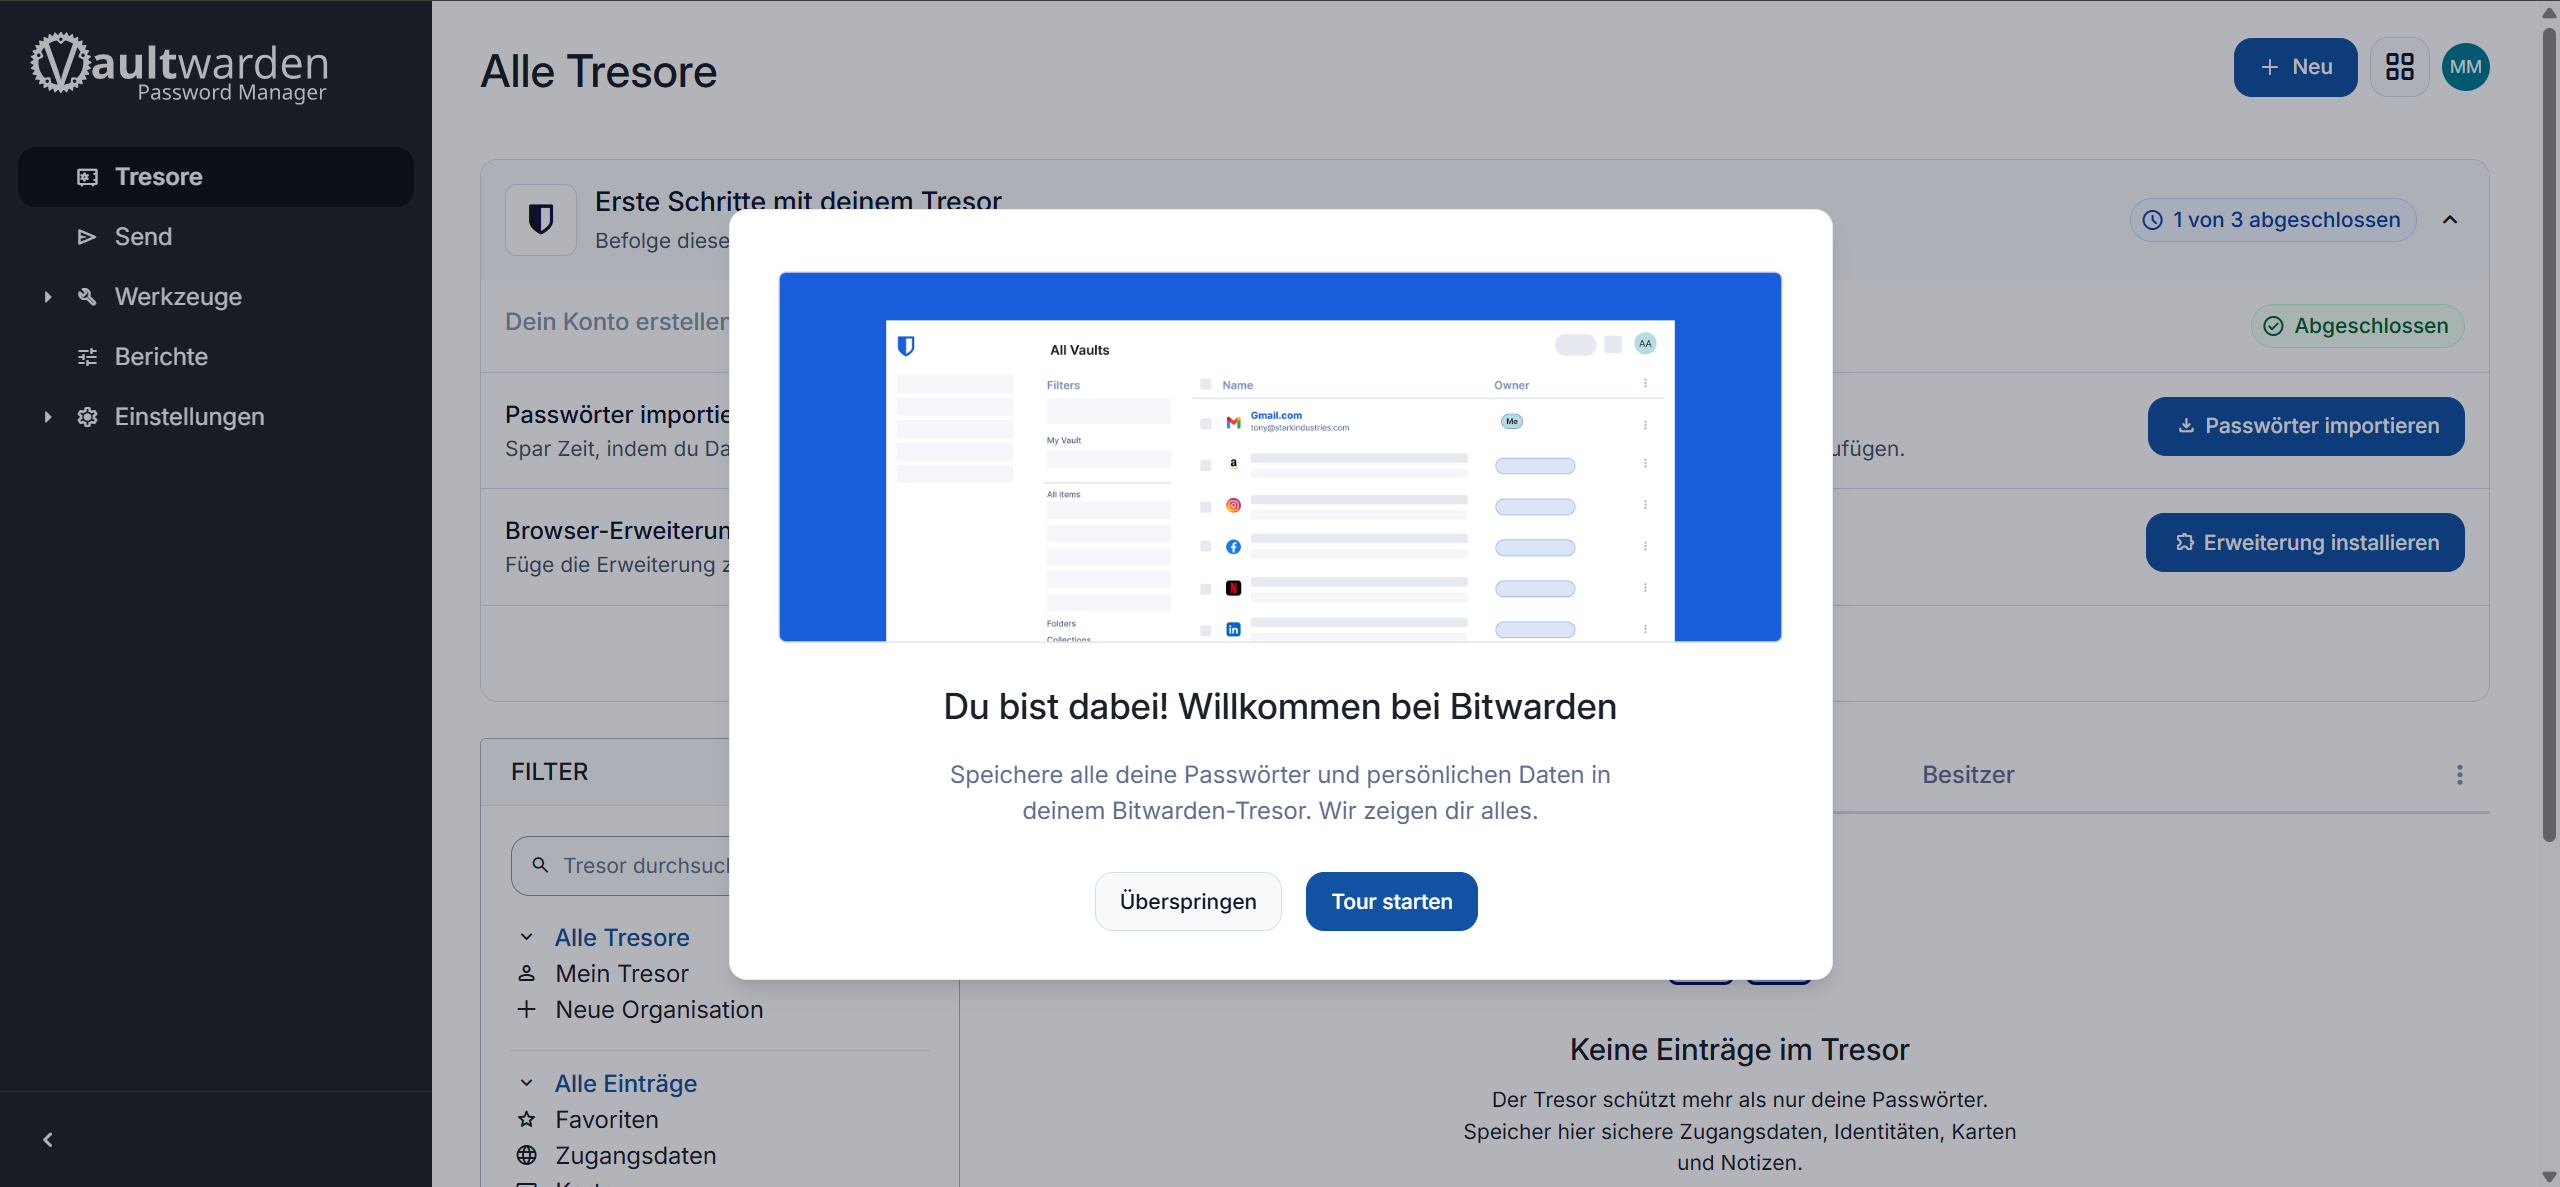Click the Send paper plane icon
The height and width of the screenshot is (1187, 2560).
(88, 237)
